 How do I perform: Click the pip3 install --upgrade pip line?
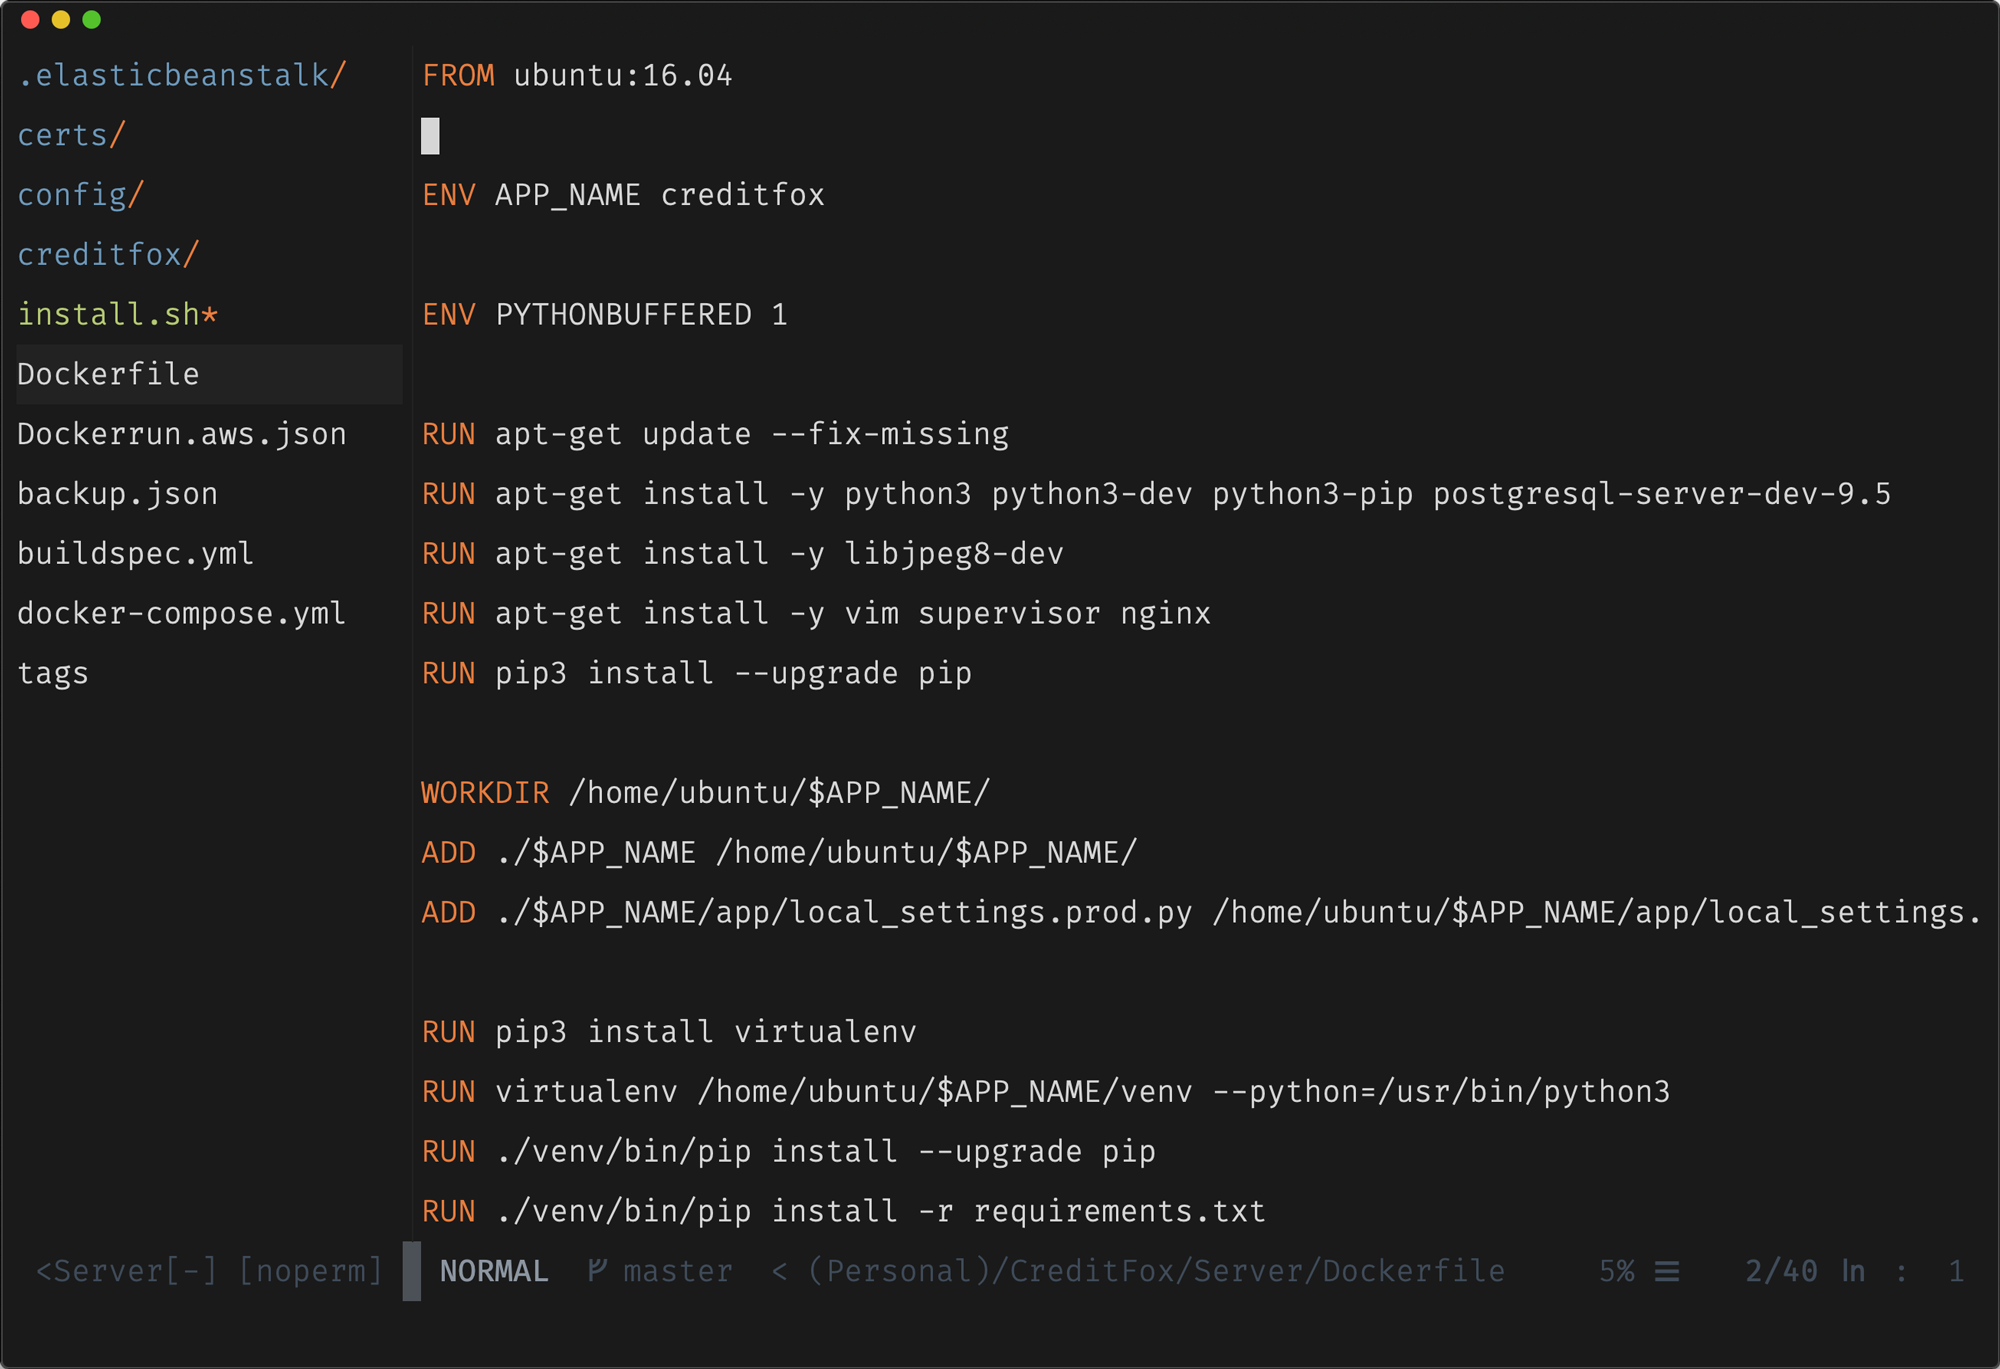pyautogui.click(x=697, y=674)
